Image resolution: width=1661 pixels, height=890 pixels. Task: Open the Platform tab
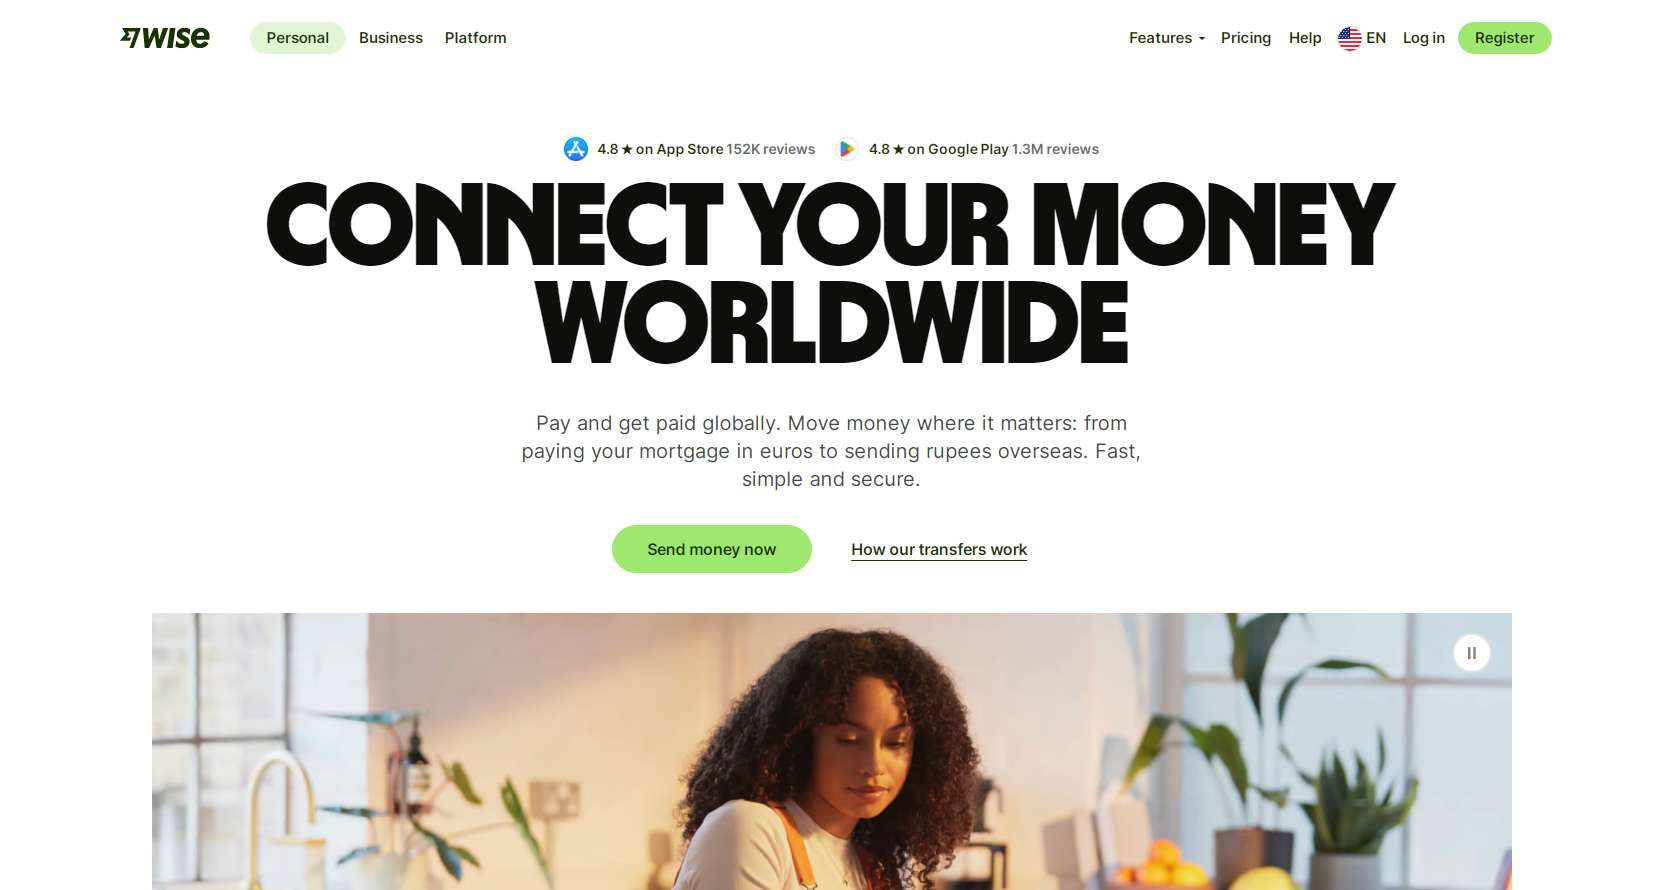[475, 38]
